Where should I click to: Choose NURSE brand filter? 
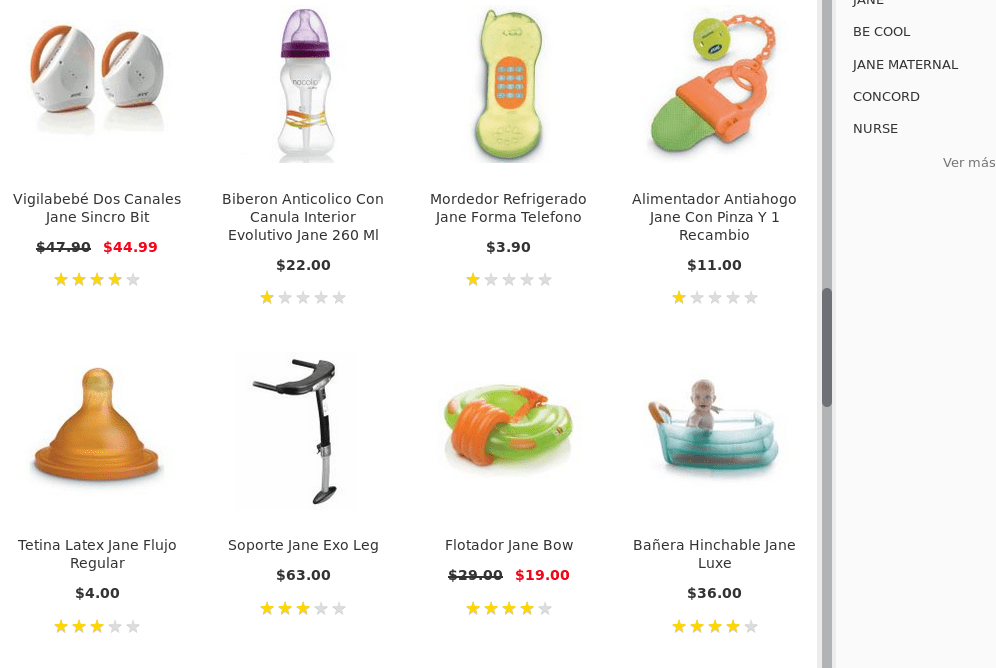click(875, 128)
